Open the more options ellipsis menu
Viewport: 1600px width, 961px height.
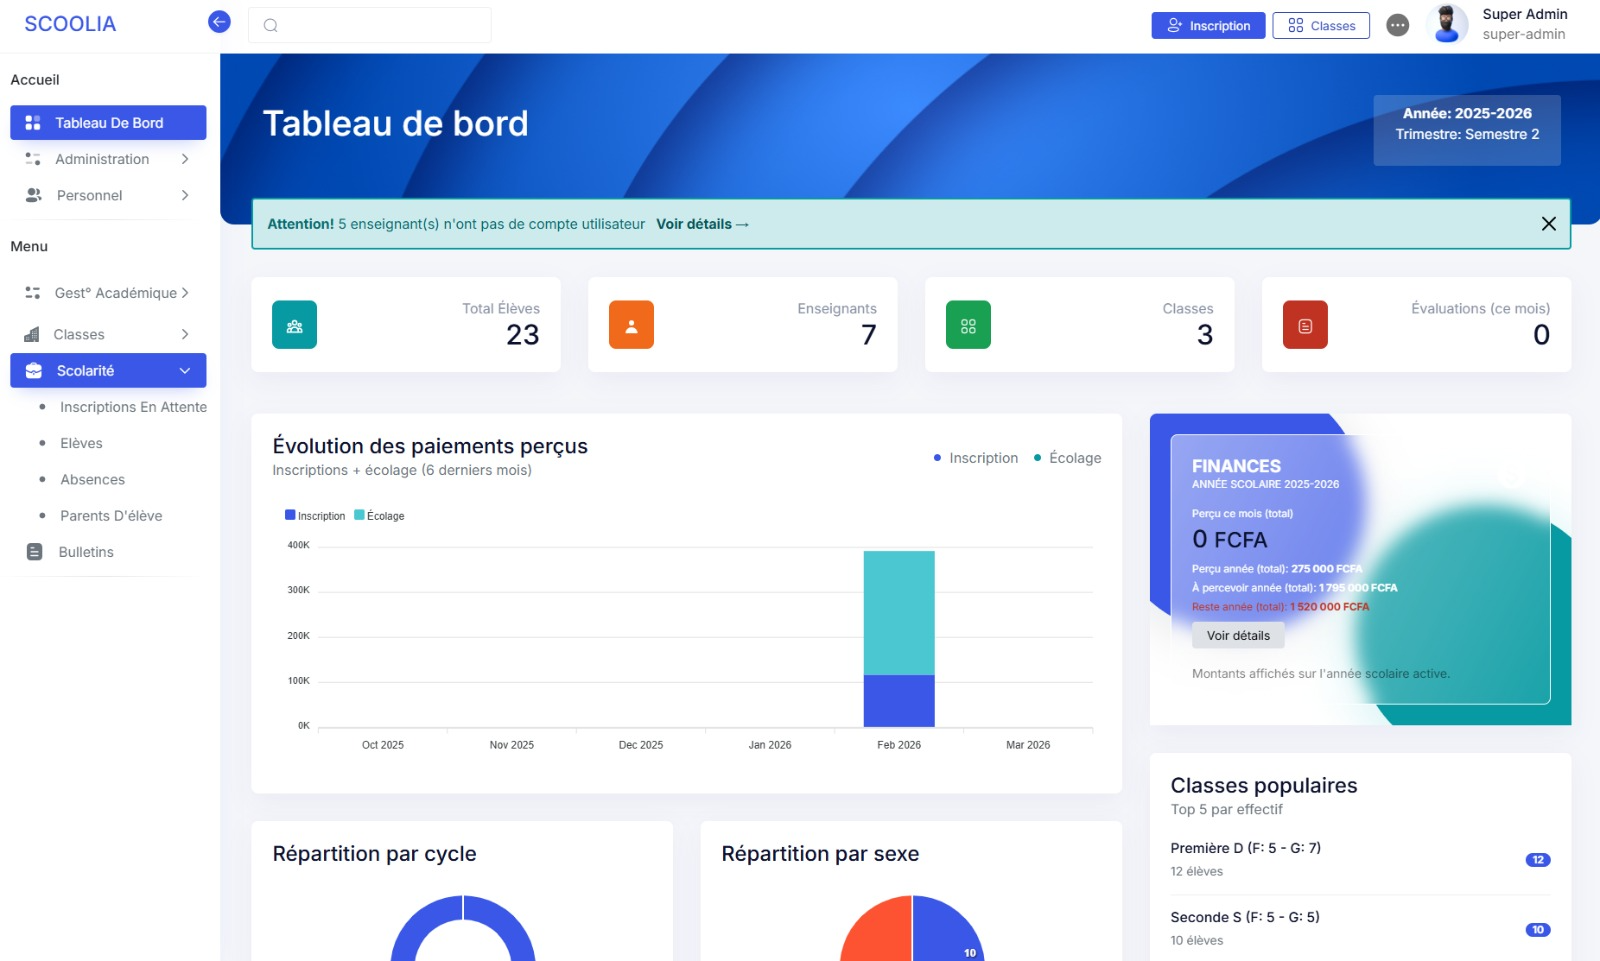(1400, 25)
